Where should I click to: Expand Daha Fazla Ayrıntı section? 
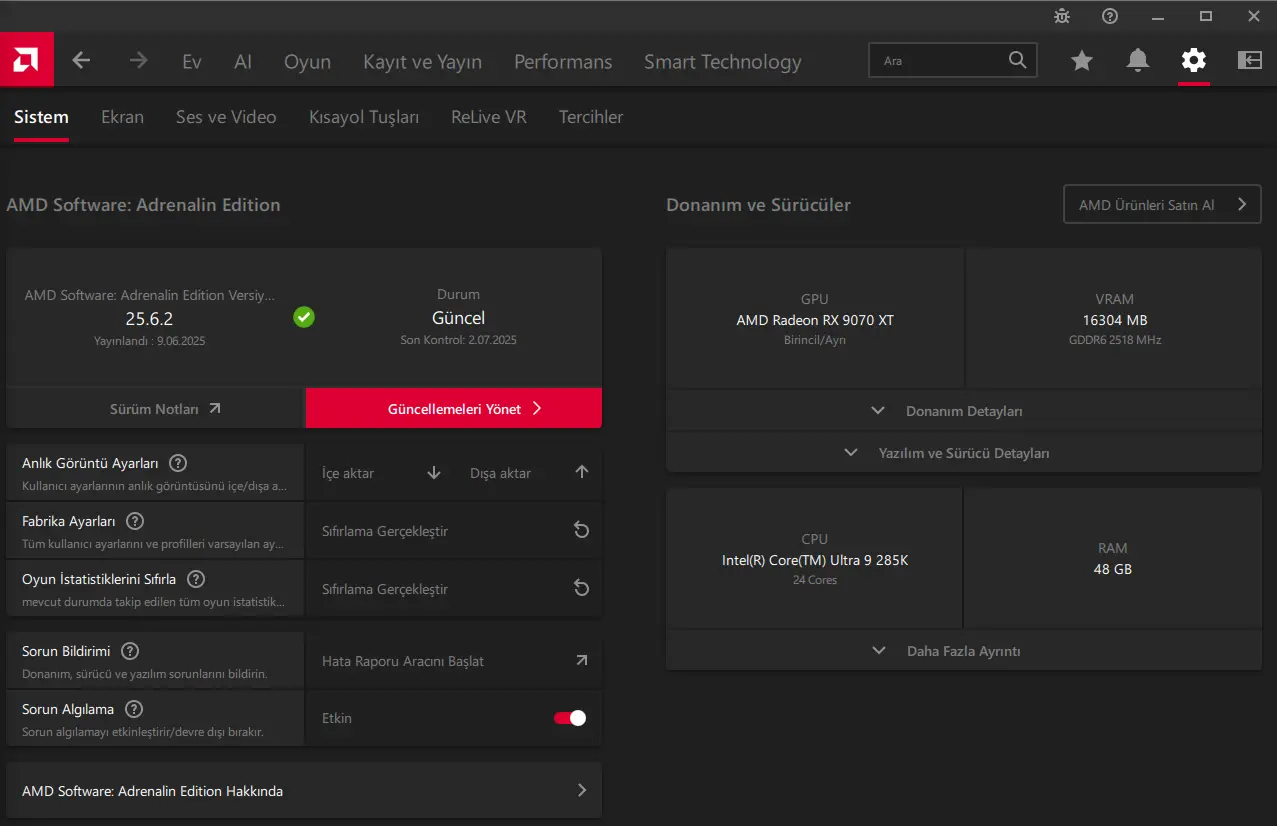point(964,651)
